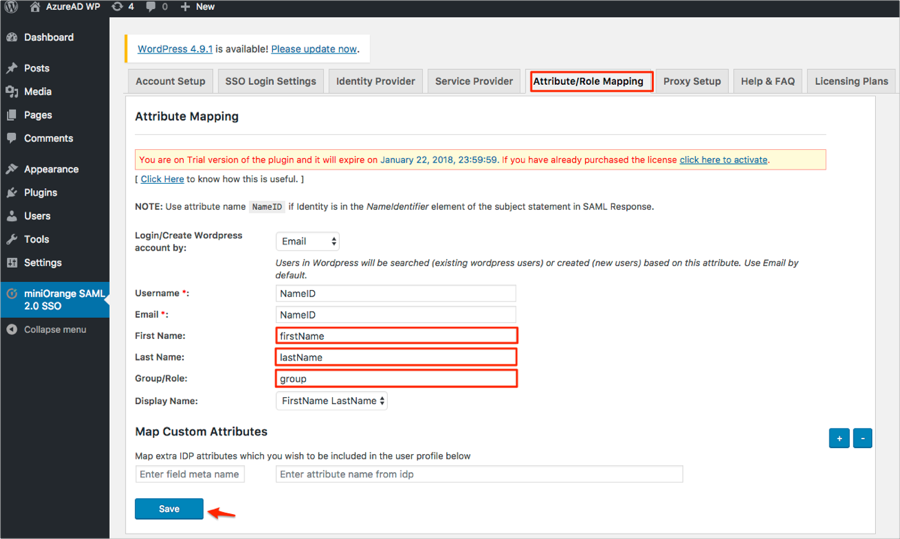This screenshot has height=539, width=900.
Task: Switch to the Identity Provider tab
Action: pyautogui.click(x=375, y=81)
